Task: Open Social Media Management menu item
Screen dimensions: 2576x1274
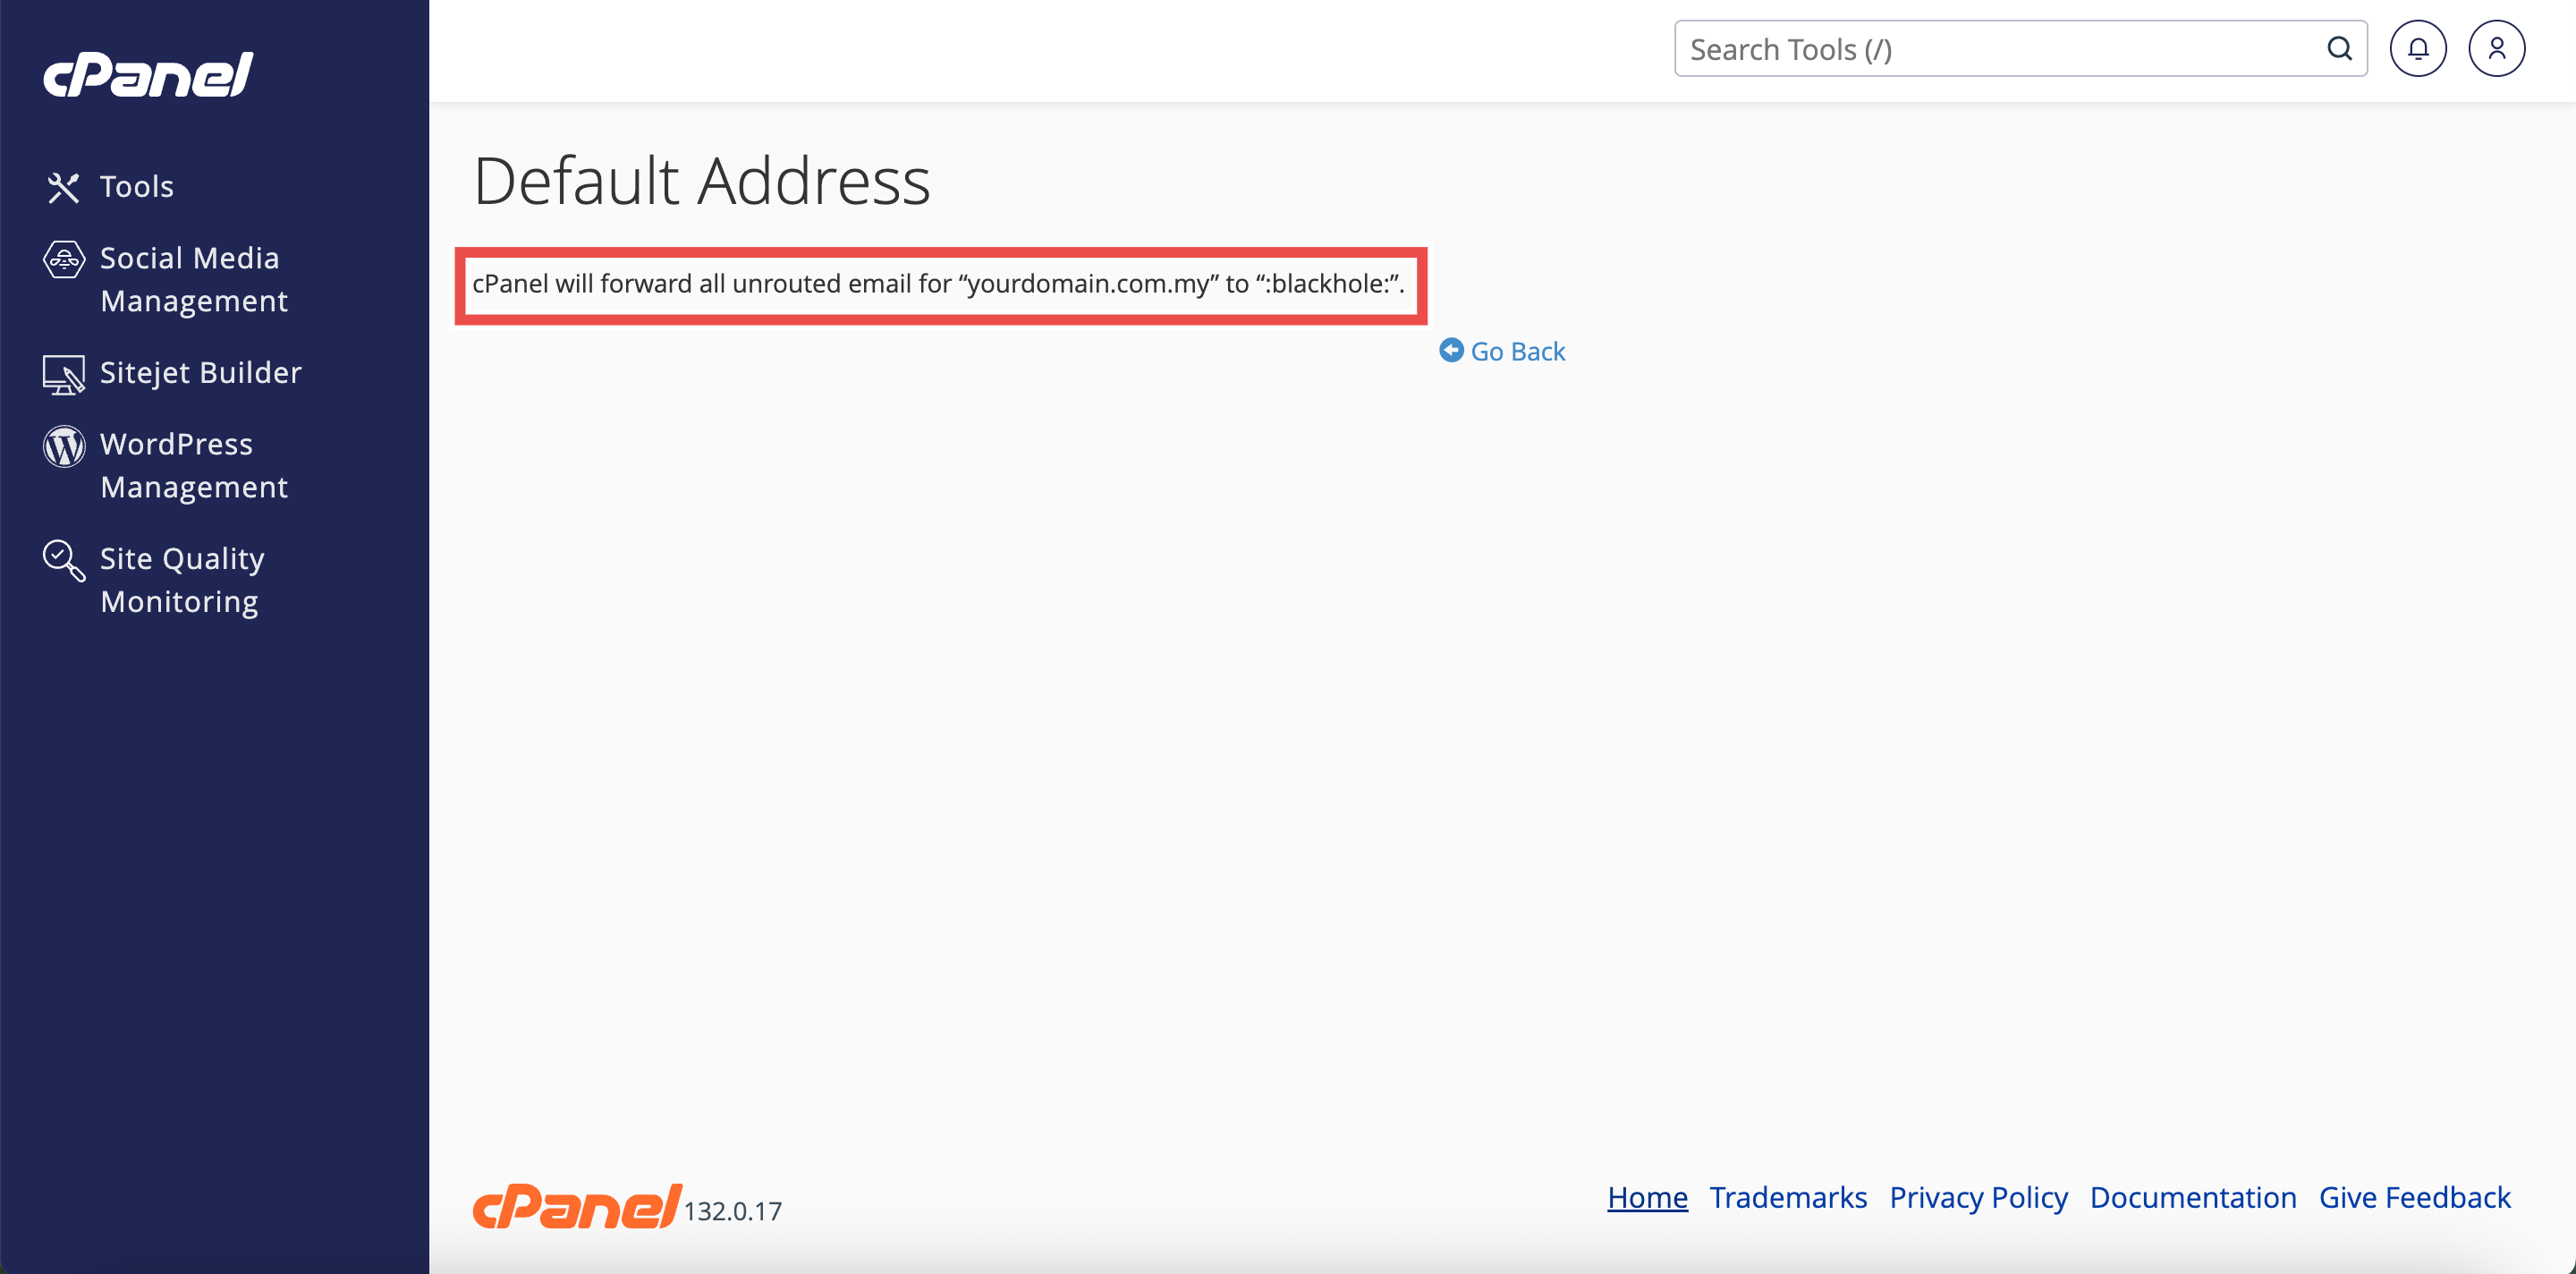Action: 193,280
